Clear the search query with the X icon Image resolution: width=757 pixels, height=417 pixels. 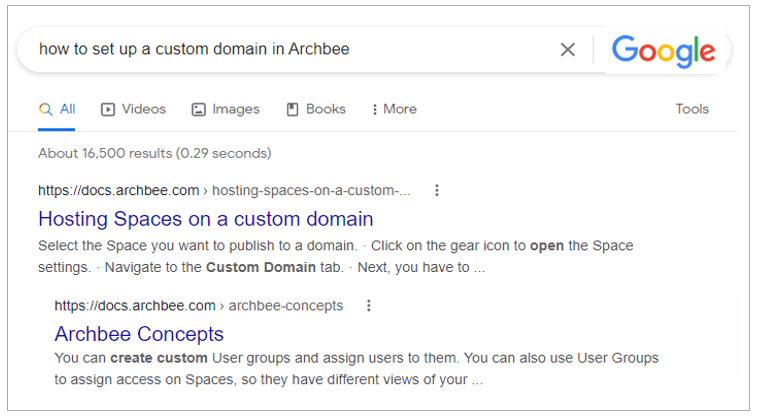567,50
